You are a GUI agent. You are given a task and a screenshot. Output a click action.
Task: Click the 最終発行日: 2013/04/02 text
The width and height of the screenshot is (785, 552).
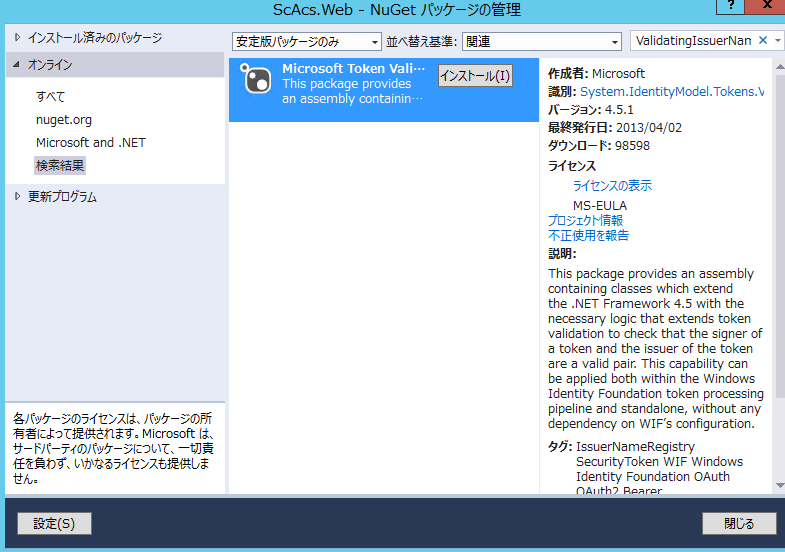click(615, 128)
